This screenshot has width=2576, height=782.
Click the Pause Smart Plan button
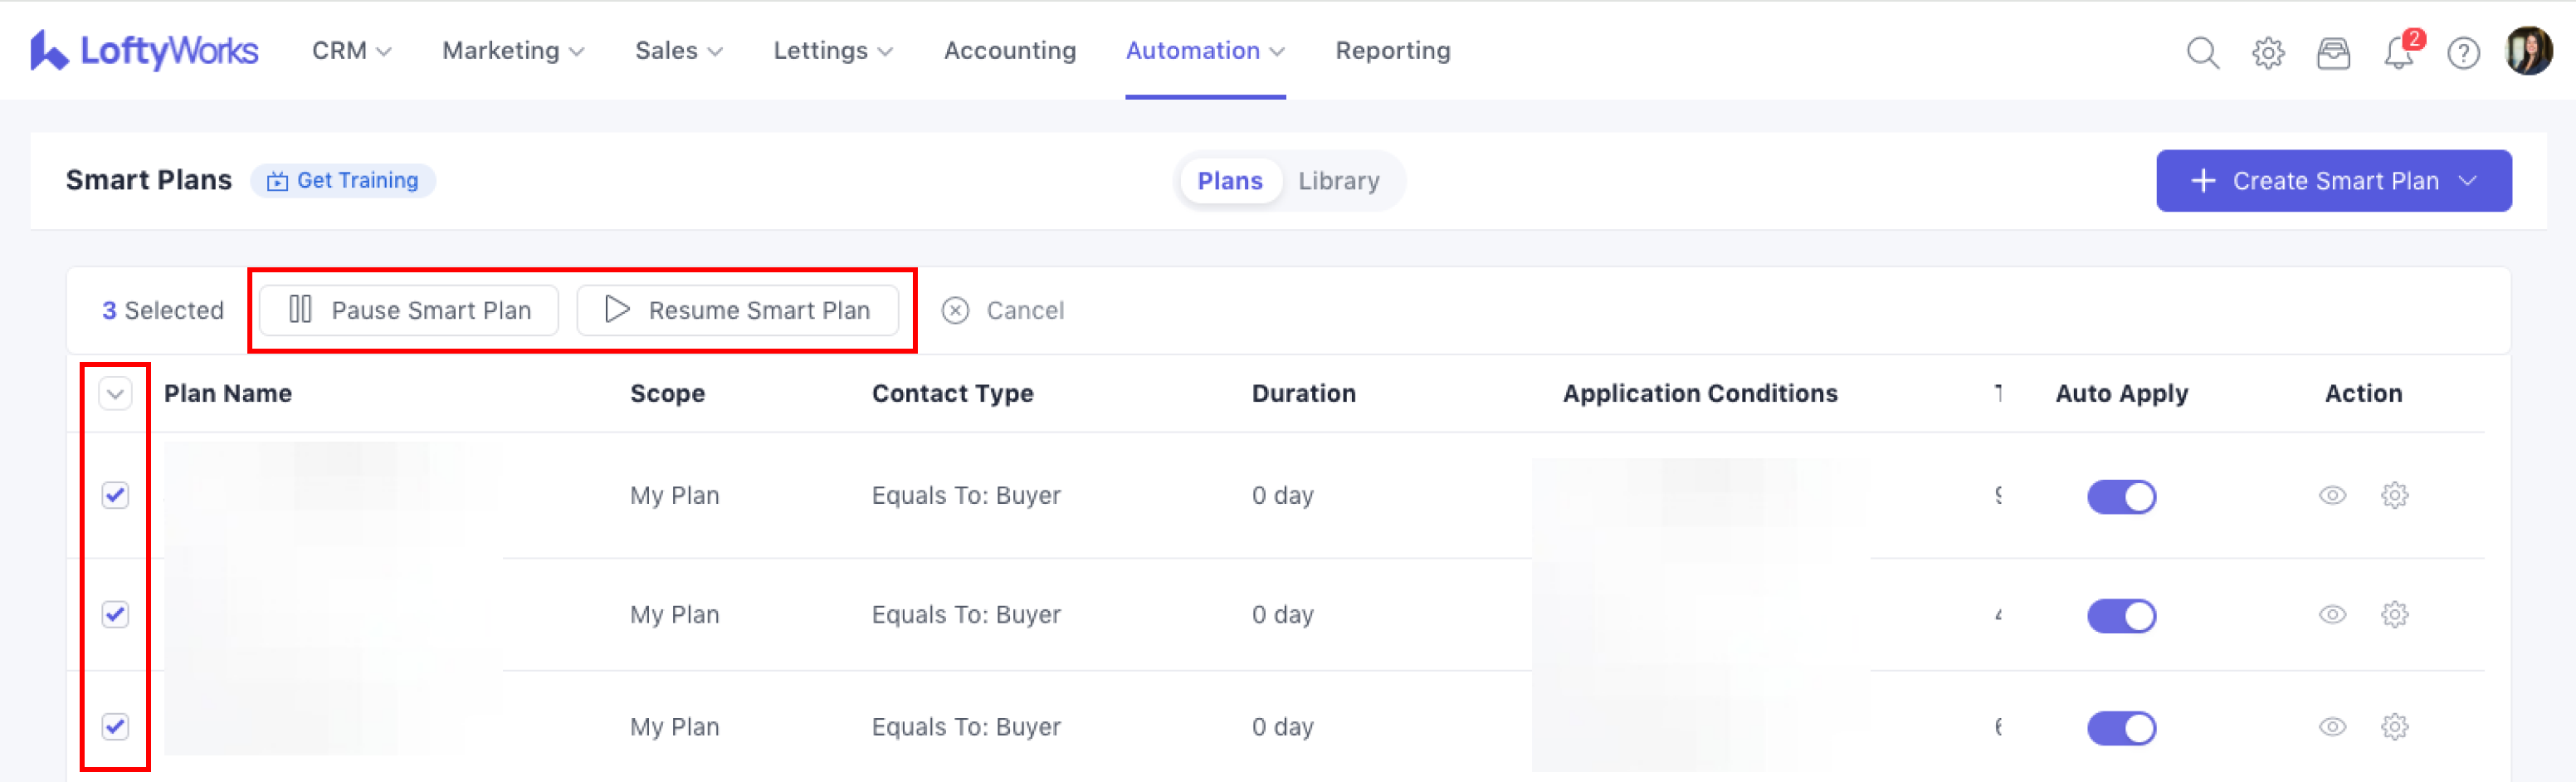409,310
